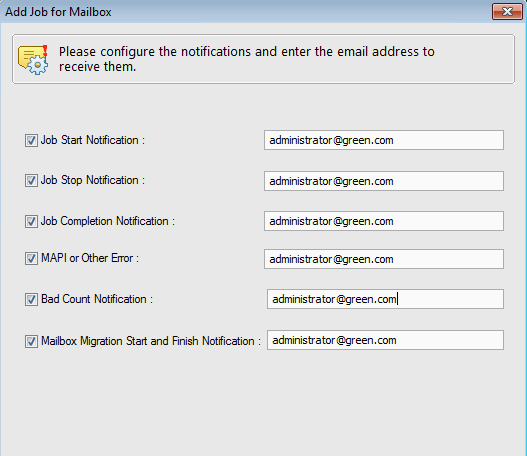Image resolution: width=527 pixels, height=456 pixels.
Task: Disable Job Completion Notification checkbox
Action: click(31, 221)
